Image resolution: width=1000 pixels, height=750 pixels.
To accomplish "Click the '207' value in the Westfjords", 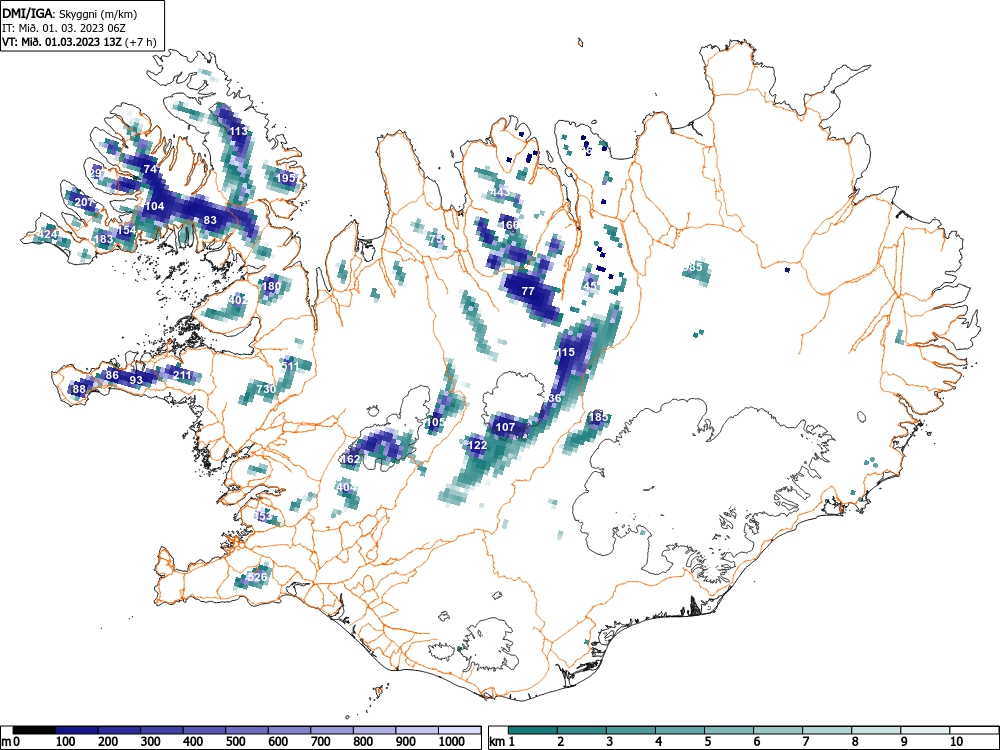I will tap(84, 202).
